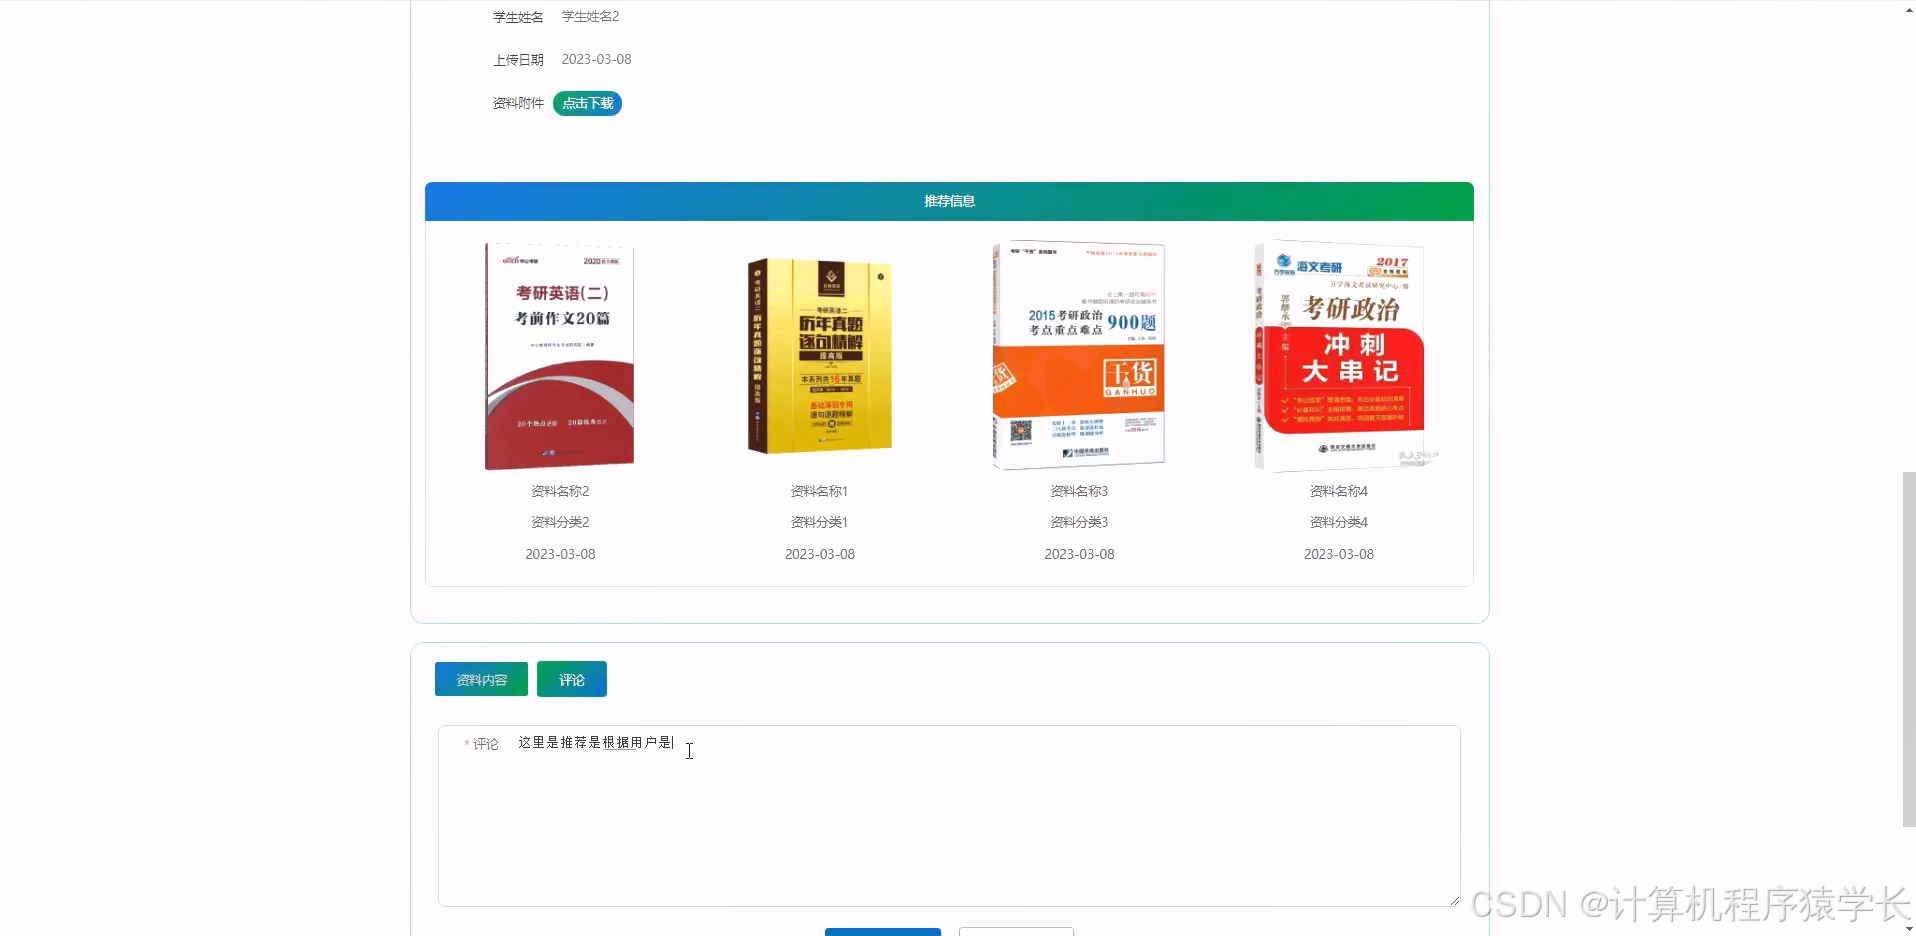
Task: Click the 考研英语(二) book cover thumbnail
Action: (x=559, y=355)
